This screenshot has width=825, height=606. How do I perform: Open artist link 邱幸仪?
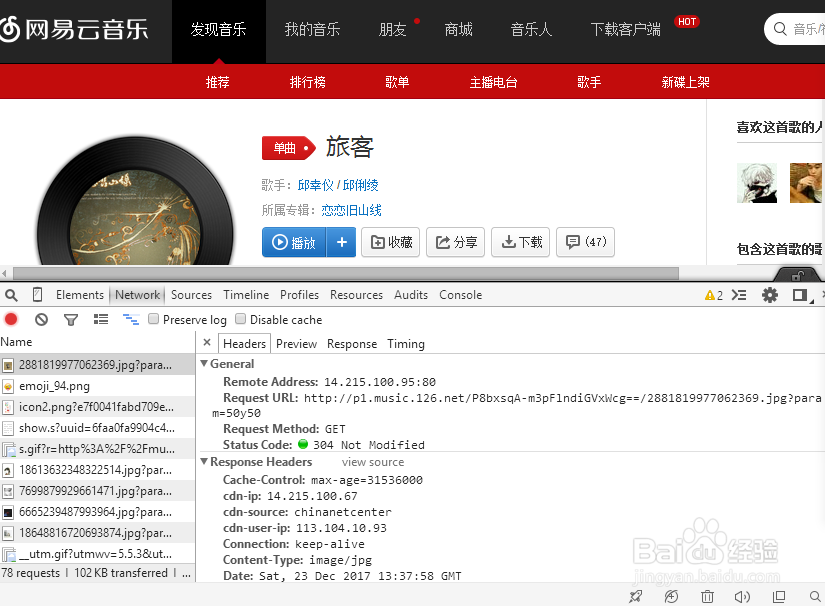[x=315, y=185]
